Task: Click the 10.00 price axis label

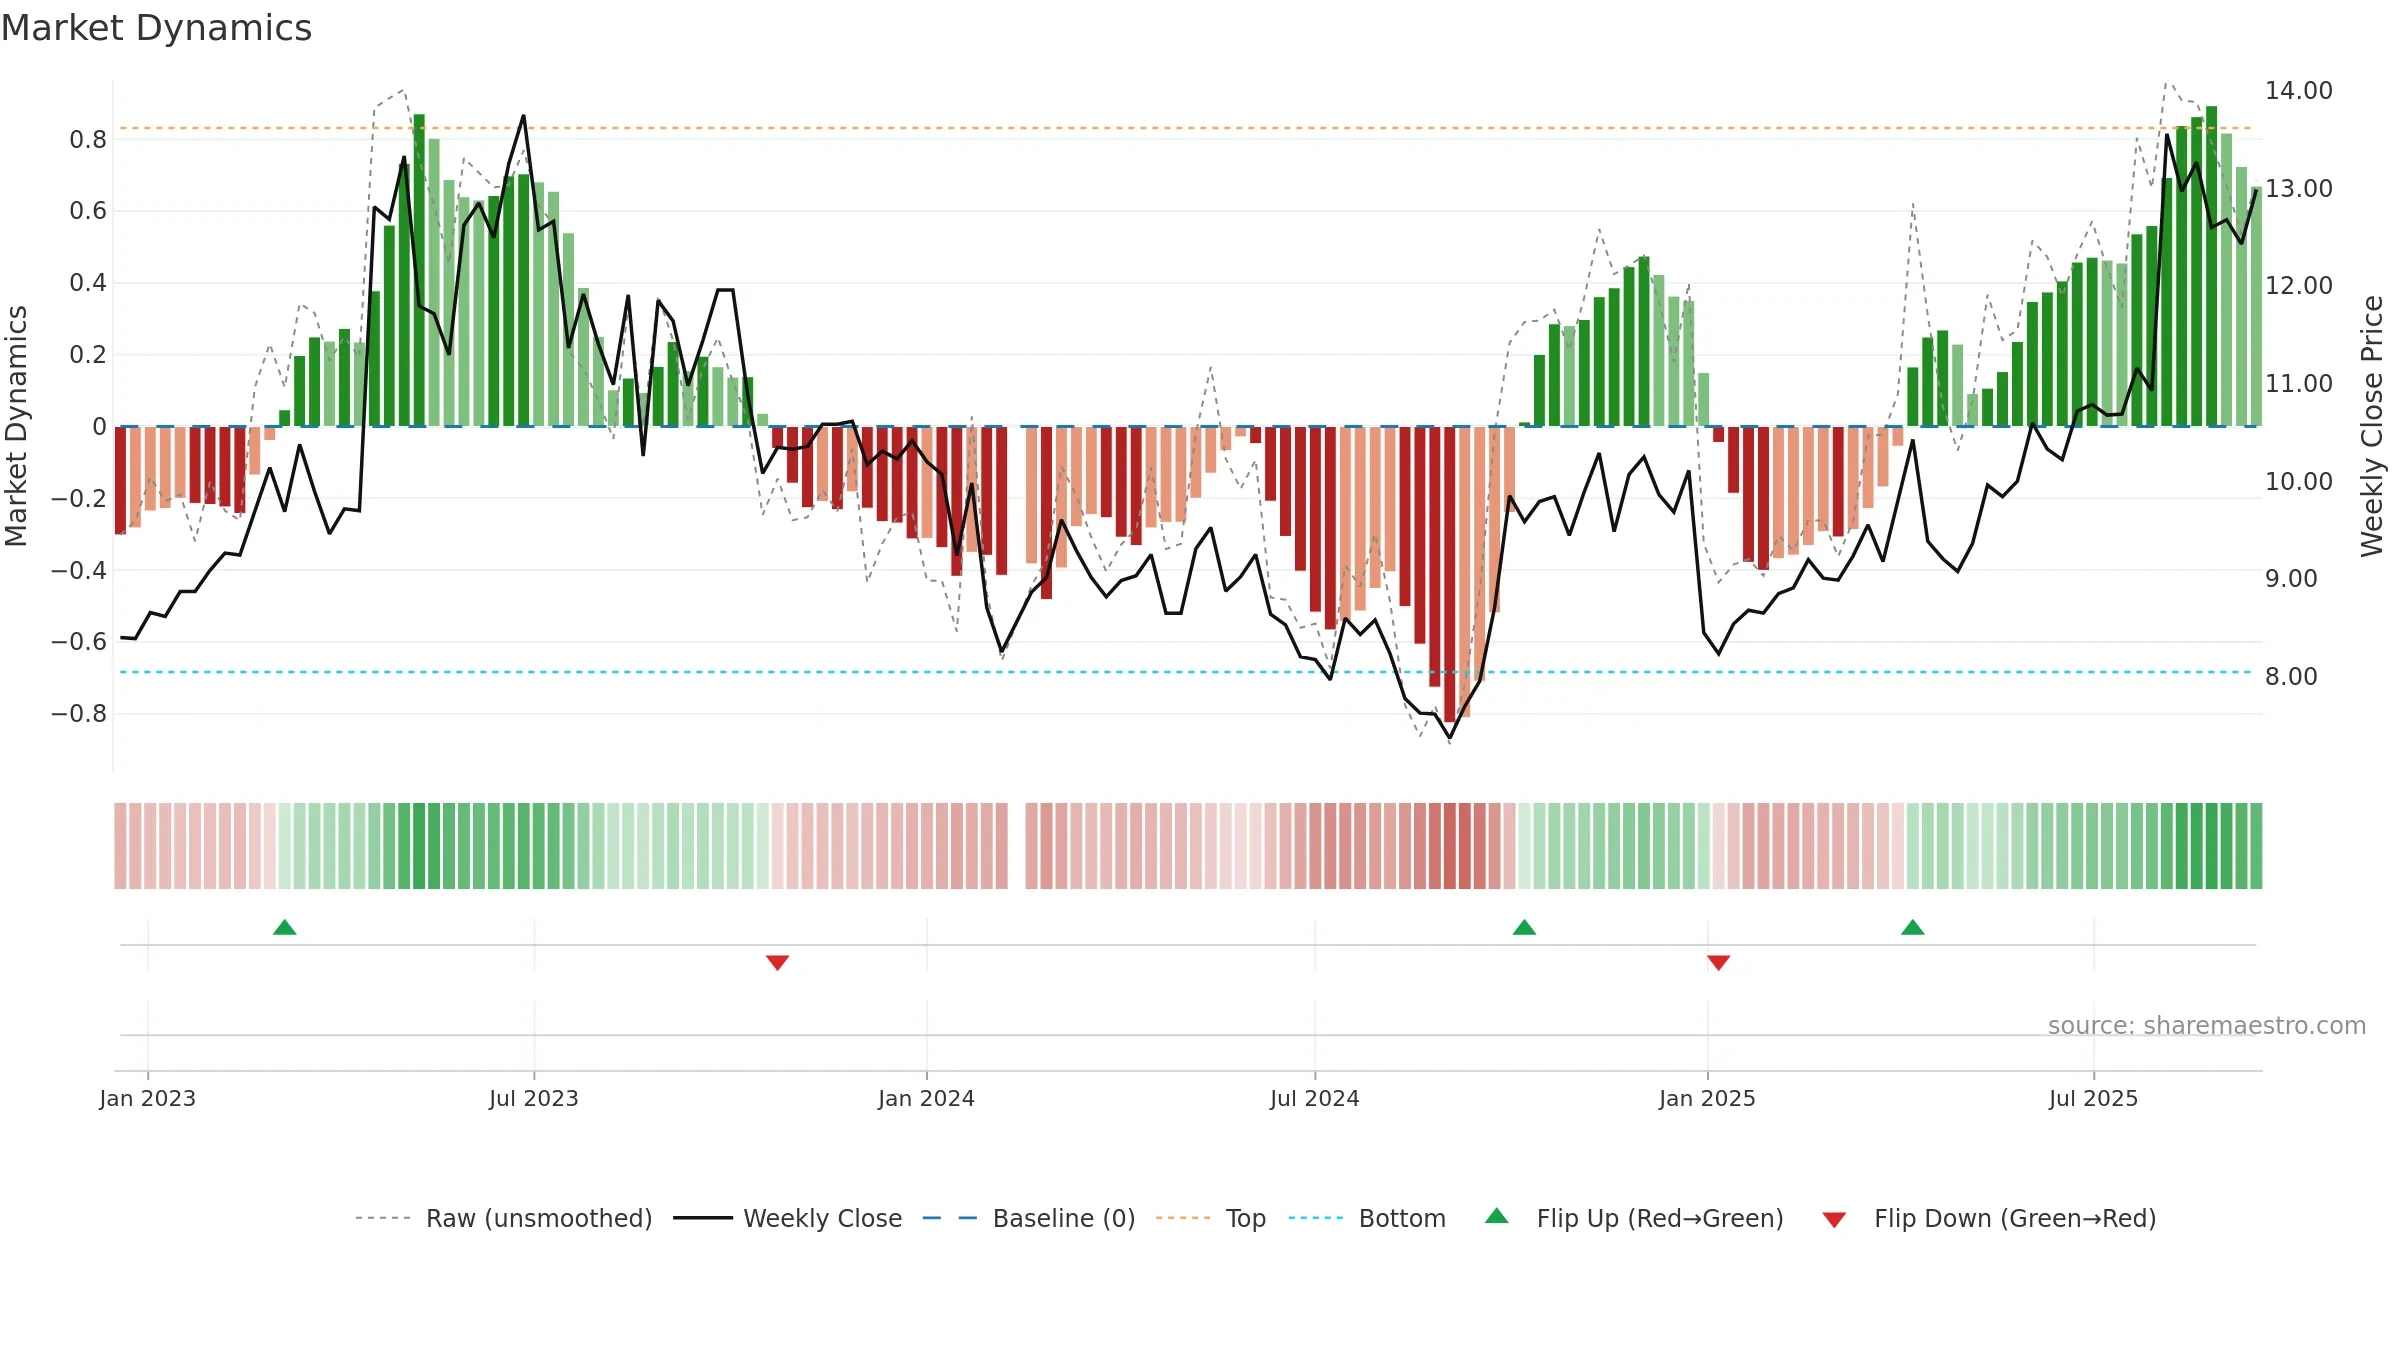Action: click(x=2298, y=481)
